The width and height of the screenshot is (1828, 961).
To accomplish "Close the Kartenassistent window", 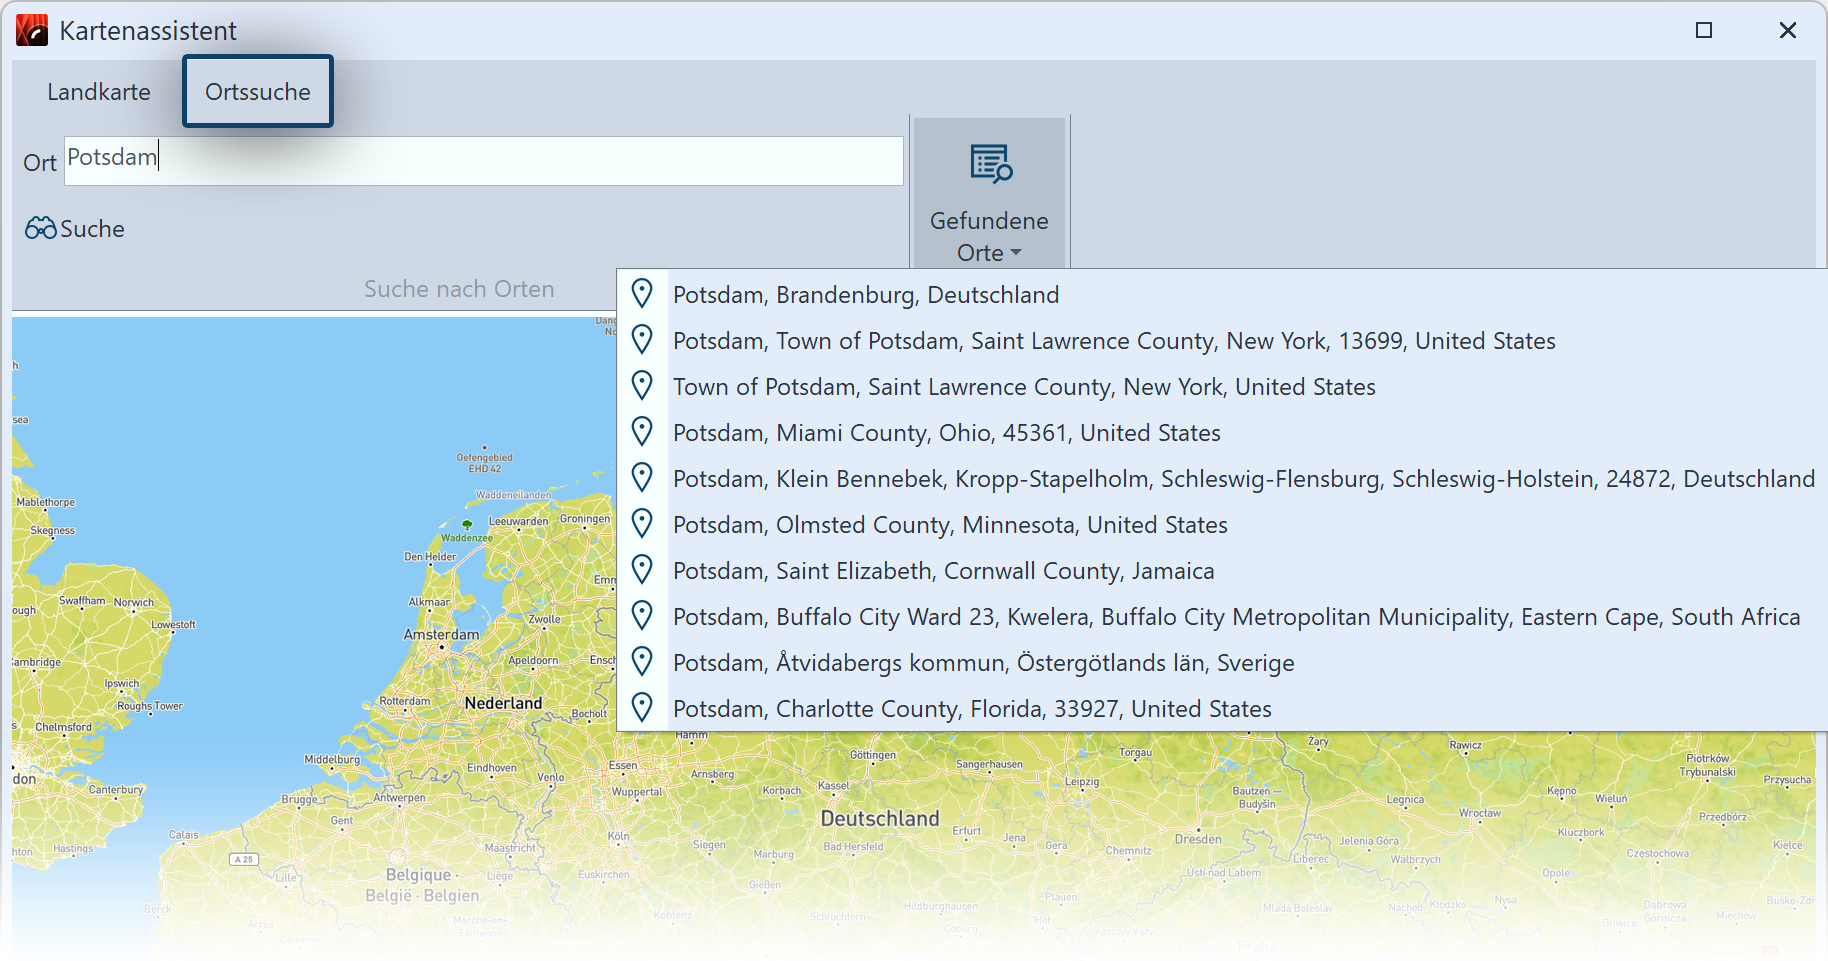I will [1788, 30].
